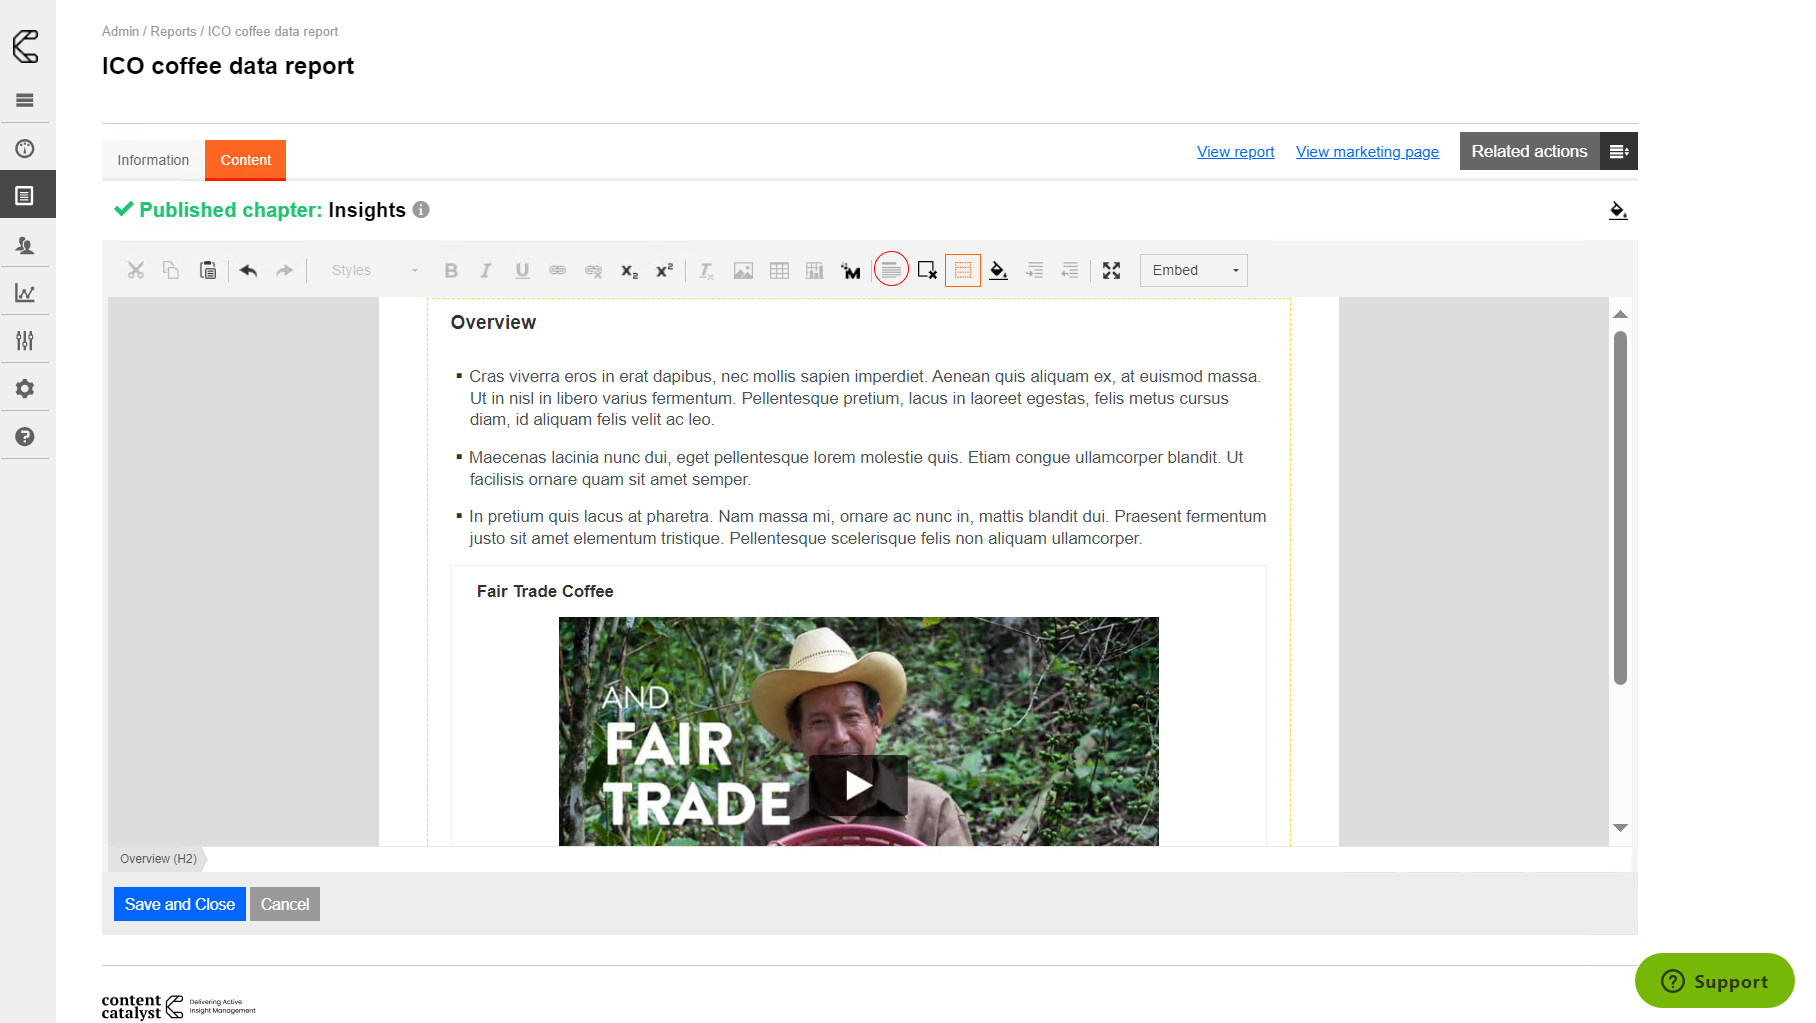Click the View marketing page link
1816x1023 pixels.
[1367, 152]
